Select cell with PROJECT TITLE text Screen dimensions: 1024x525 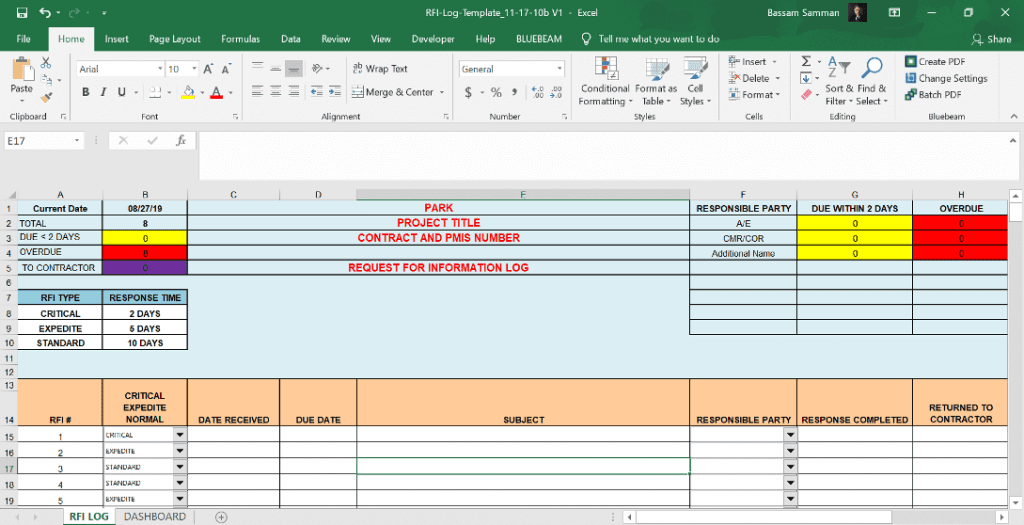click(x=438, y=223)
